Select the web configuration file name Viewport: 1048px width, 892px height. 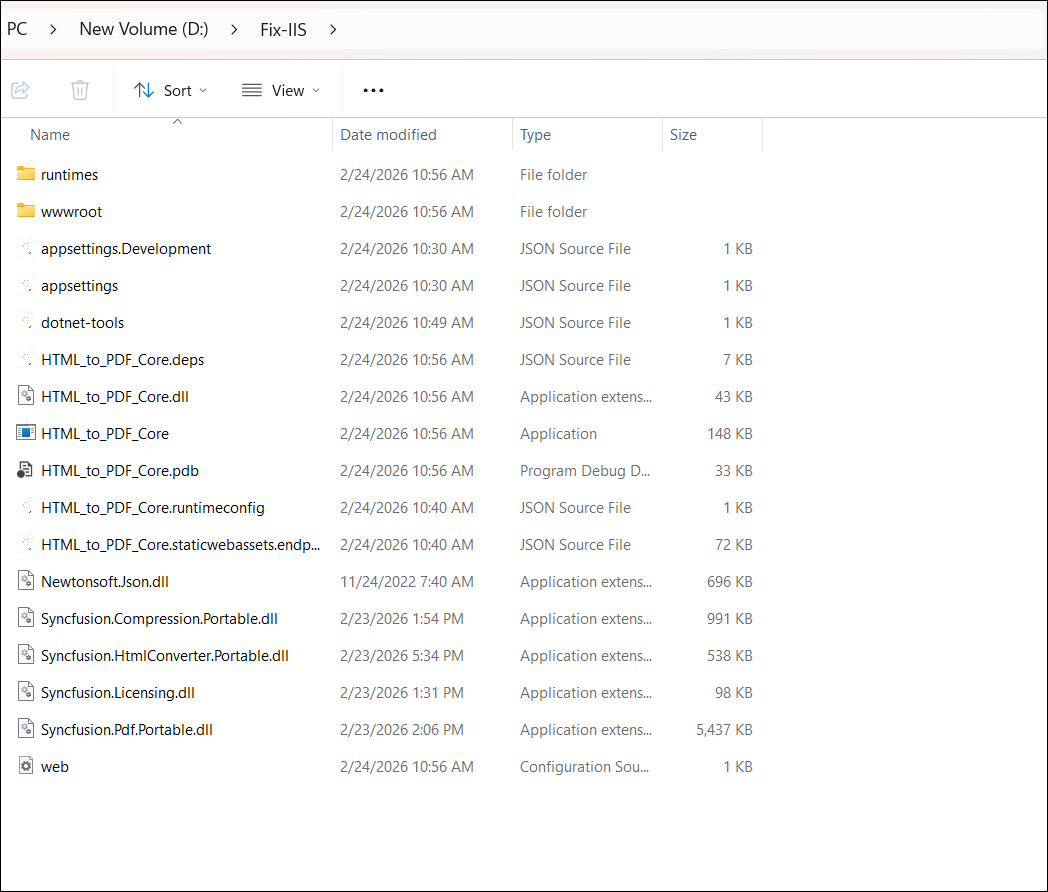(55, 766)
